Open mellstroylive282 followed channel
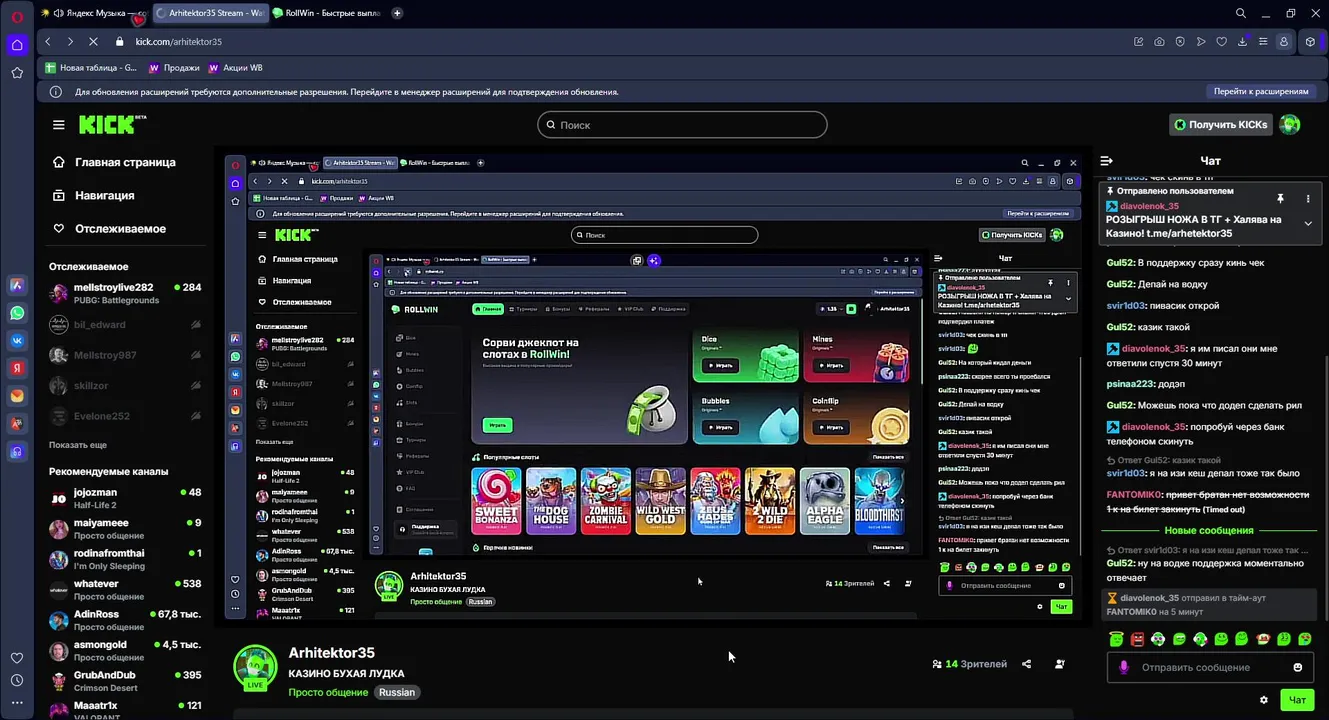Viewport: 1329px width, 720px height. [125, 293]
